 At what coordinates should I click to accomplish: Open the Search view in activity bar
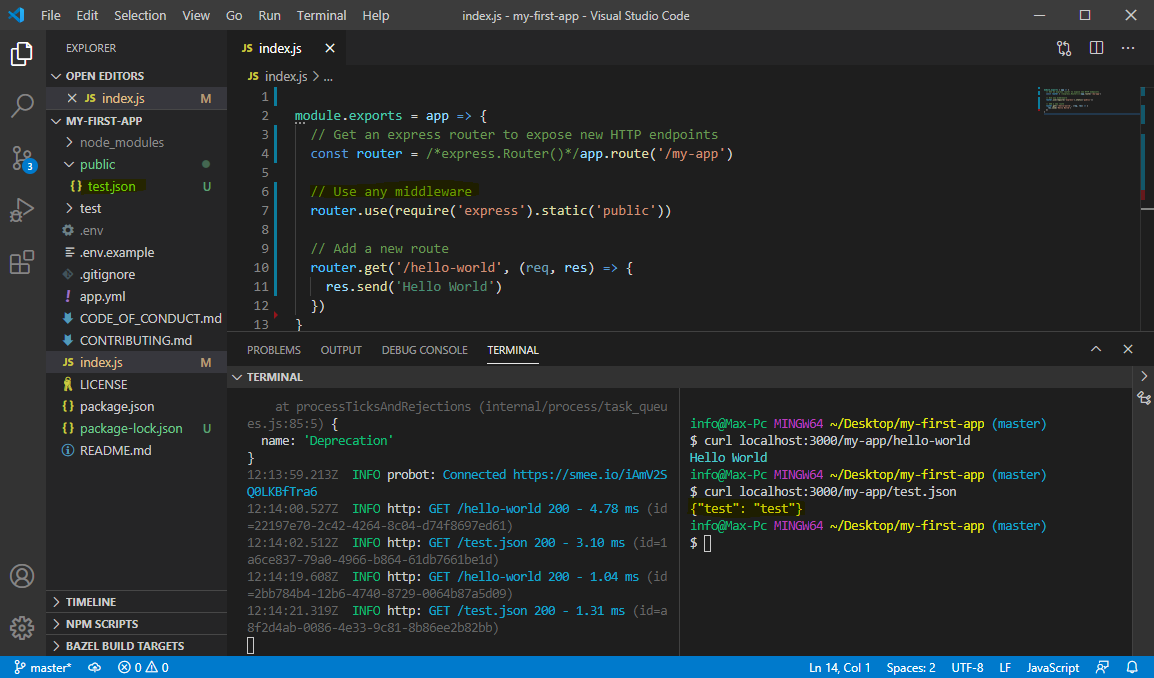pos(22,105)
